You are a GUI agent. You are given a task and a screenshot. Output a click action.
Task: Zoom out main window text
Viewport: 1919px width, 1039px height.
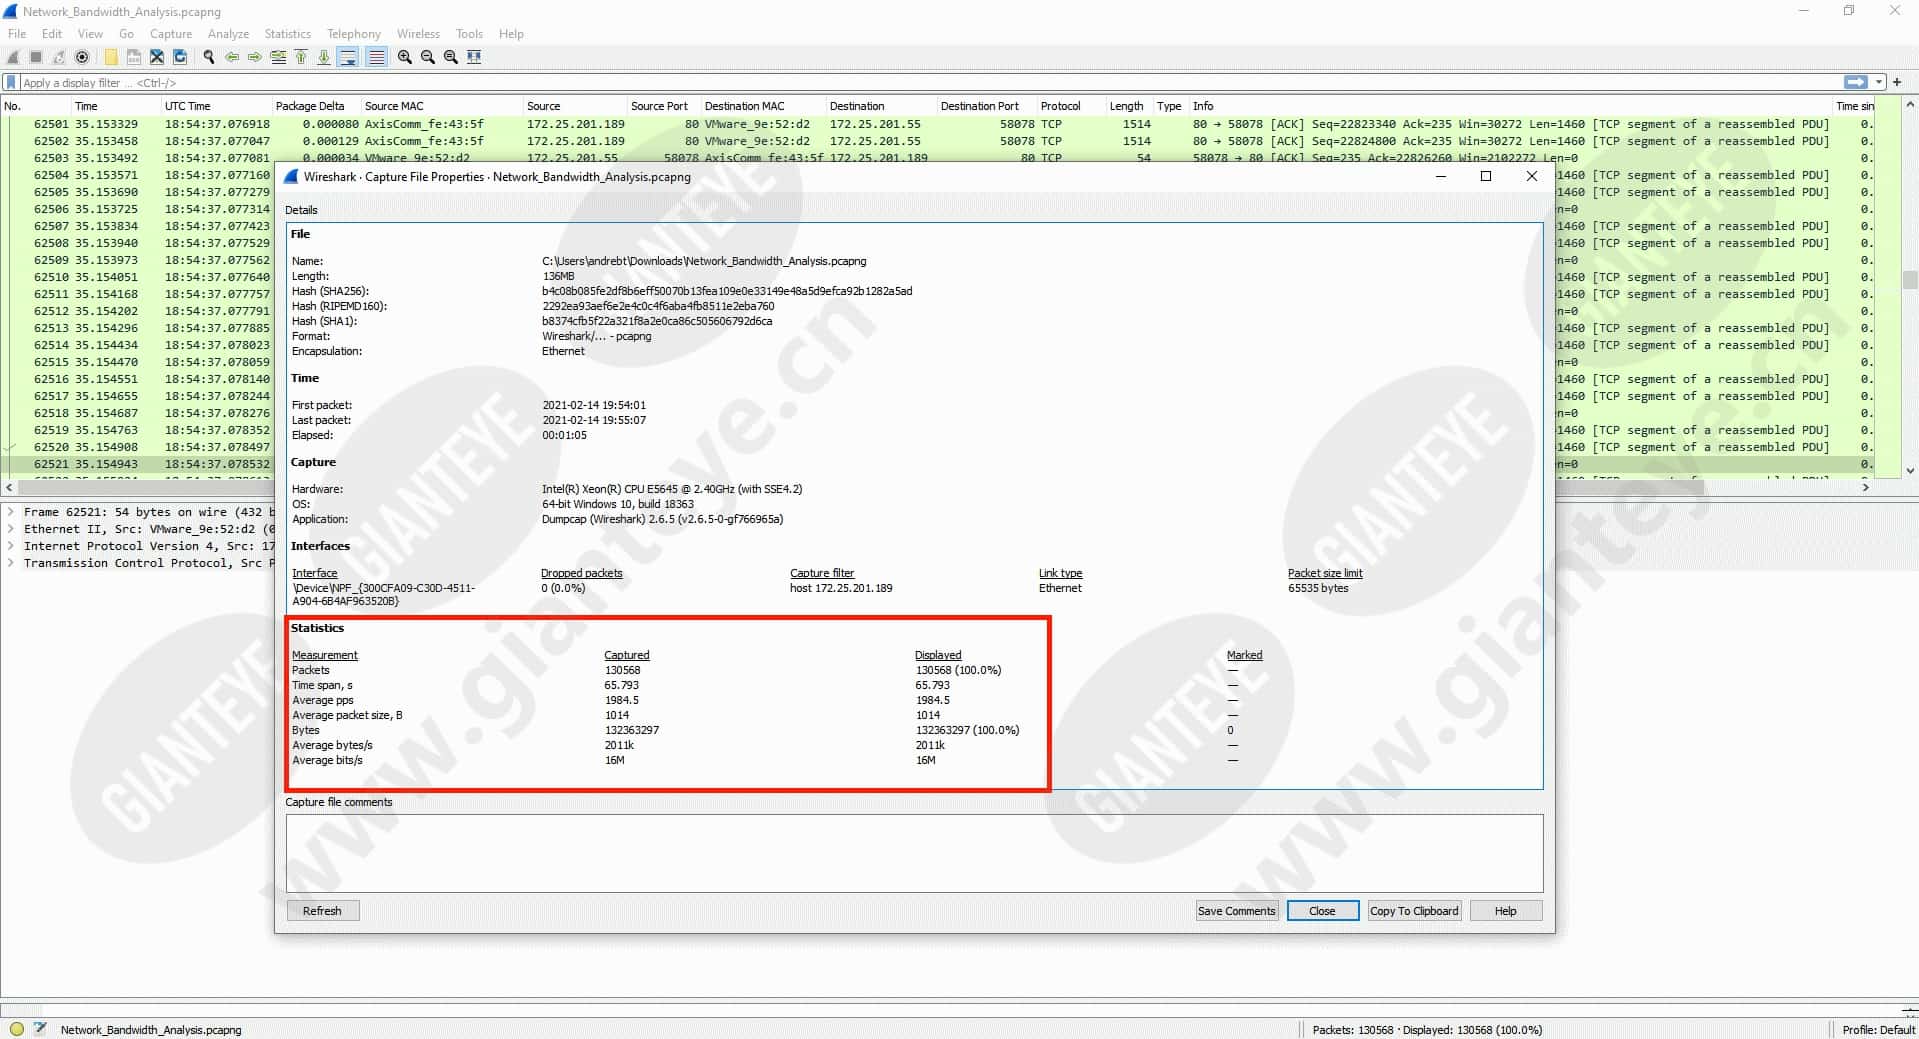tap(428, 57)
